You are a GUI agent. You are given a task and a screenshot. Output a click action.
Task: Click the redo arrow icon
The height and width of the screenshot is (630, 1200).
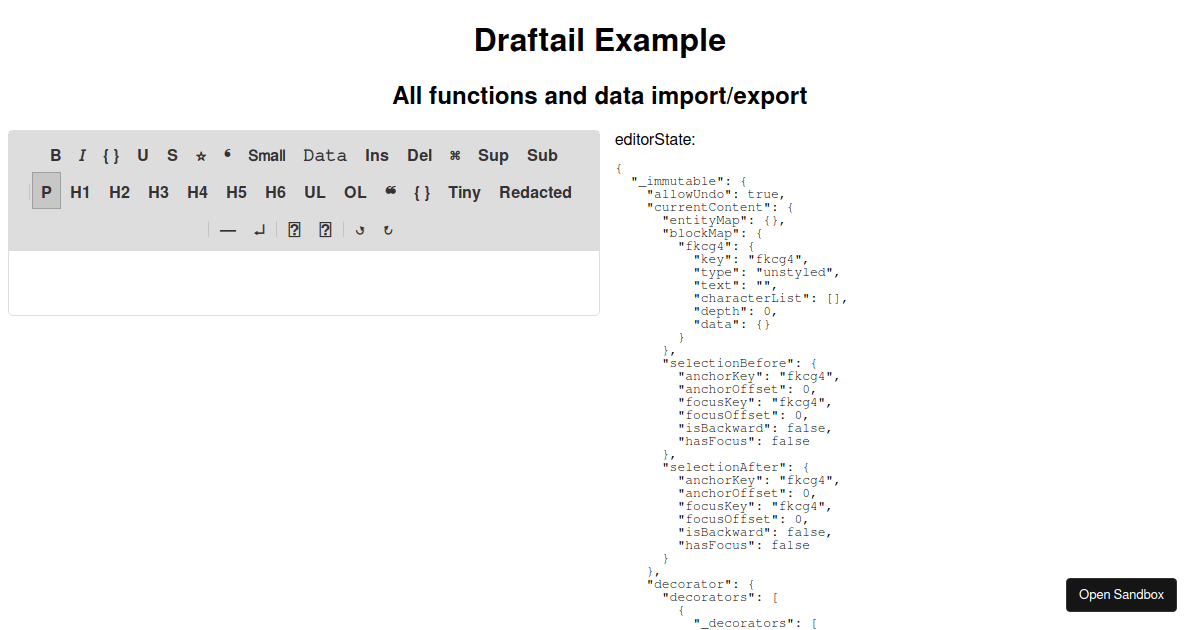(388, 230)
